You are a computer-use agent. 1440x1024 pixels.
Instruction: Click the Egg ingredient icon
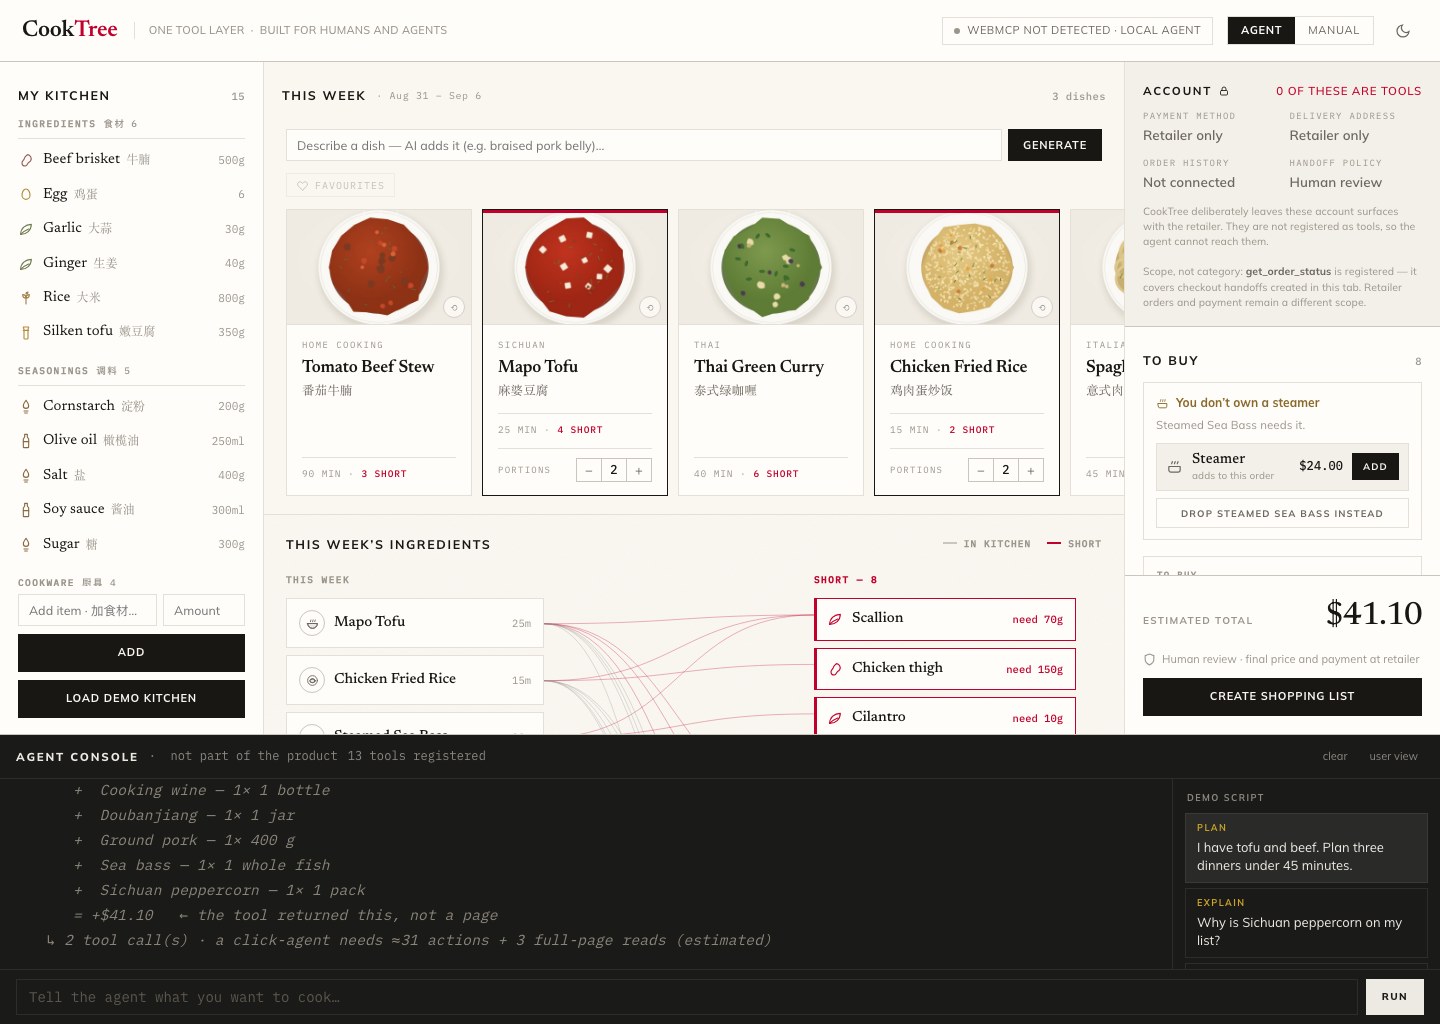(x=26, y=194)
